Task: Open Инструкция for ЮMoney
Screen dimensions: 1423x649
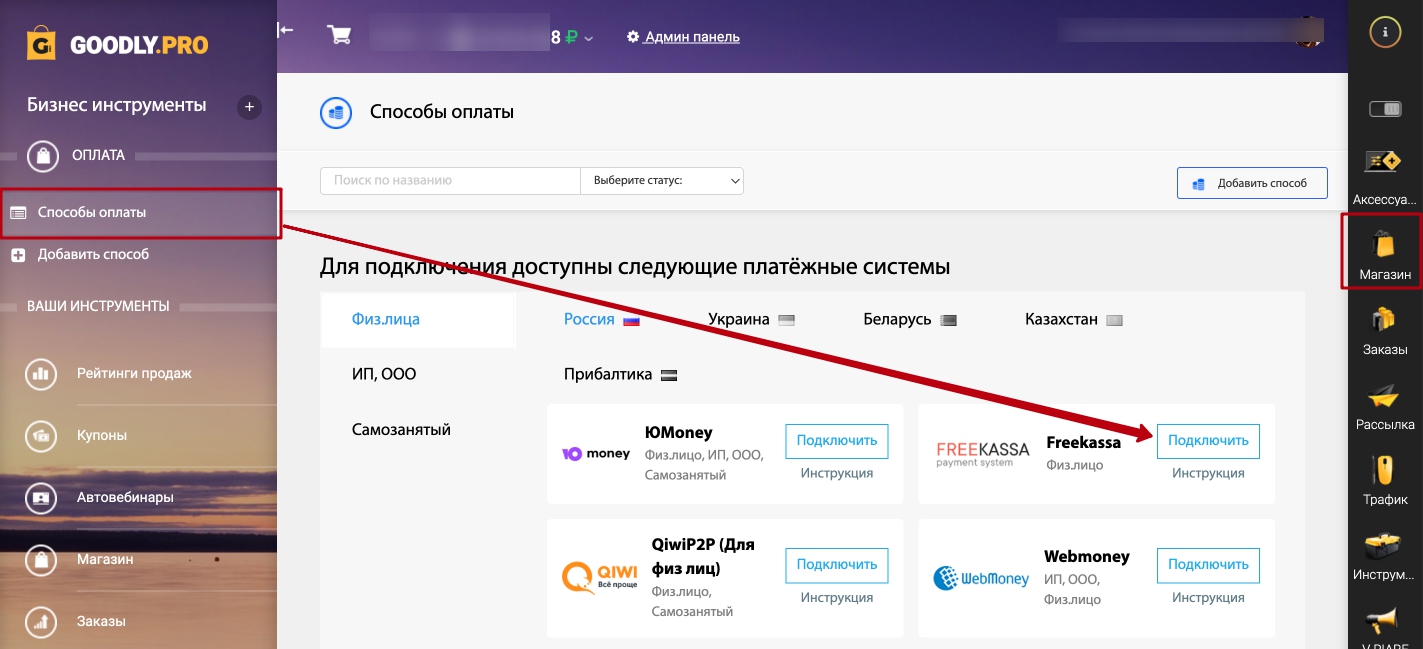Action: coord(837,473)
